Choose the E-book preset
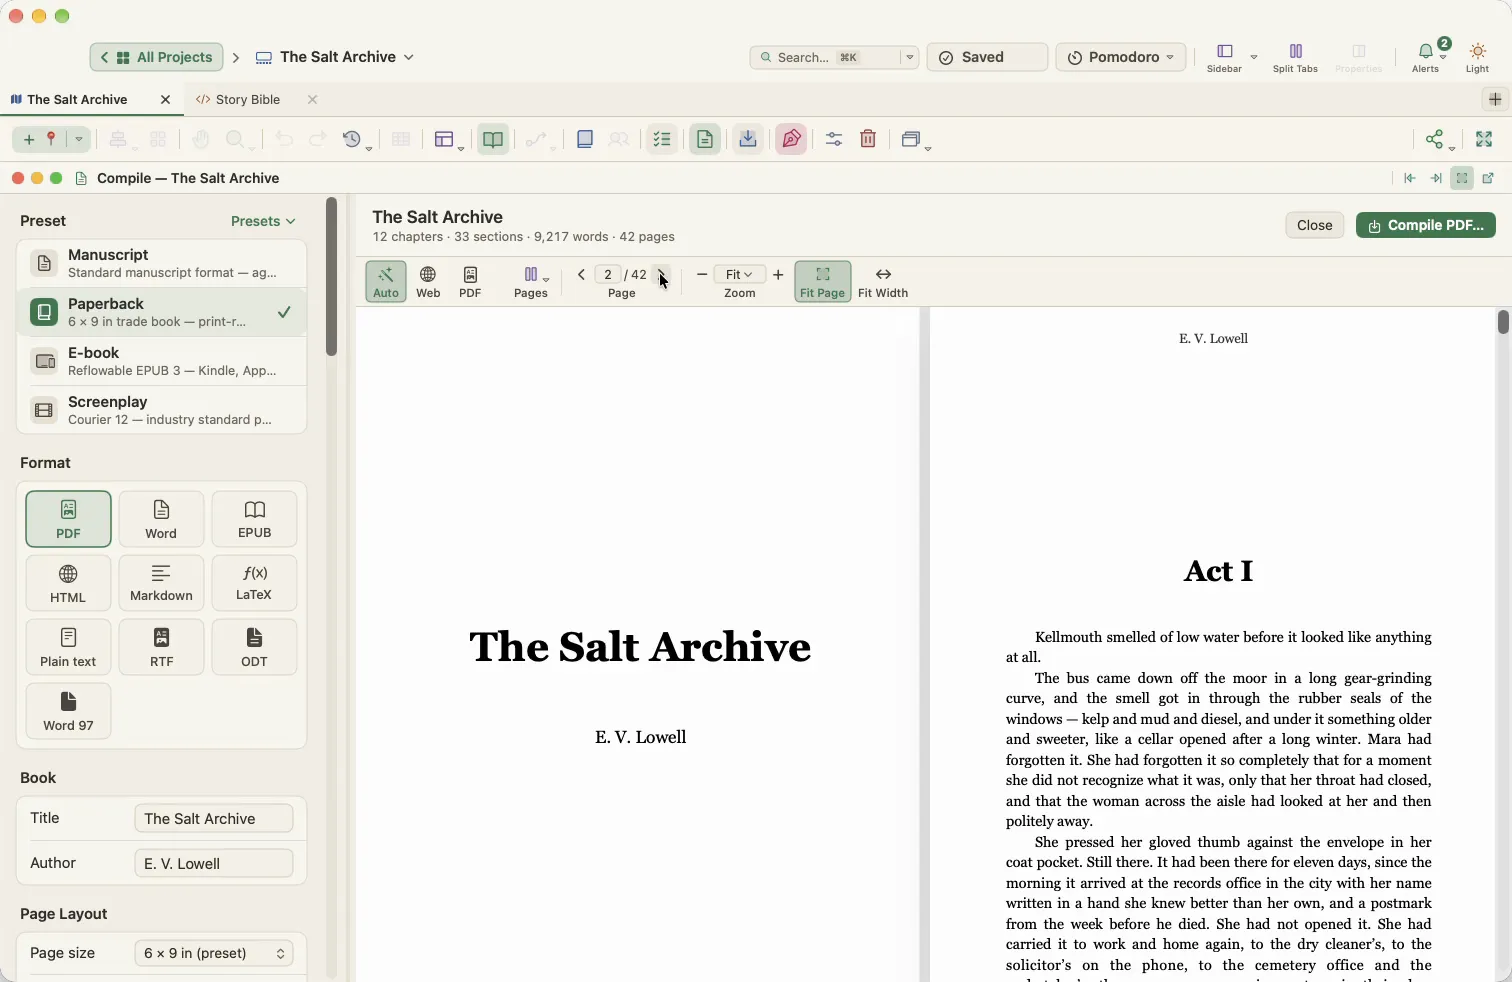This screenshot has height=982, width=1512. 161,361
